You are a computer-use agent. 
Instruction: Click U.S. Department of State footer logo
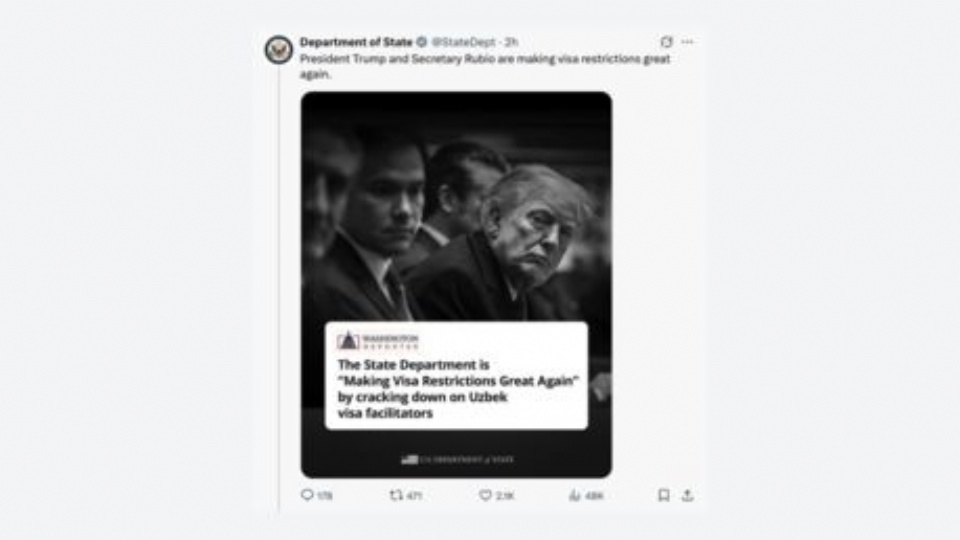457,459
